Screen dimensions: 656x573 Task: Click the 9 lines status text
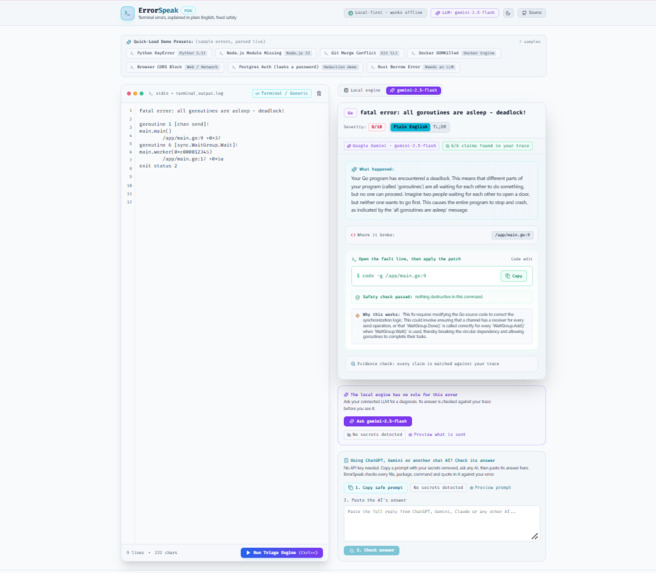(135, 553)
